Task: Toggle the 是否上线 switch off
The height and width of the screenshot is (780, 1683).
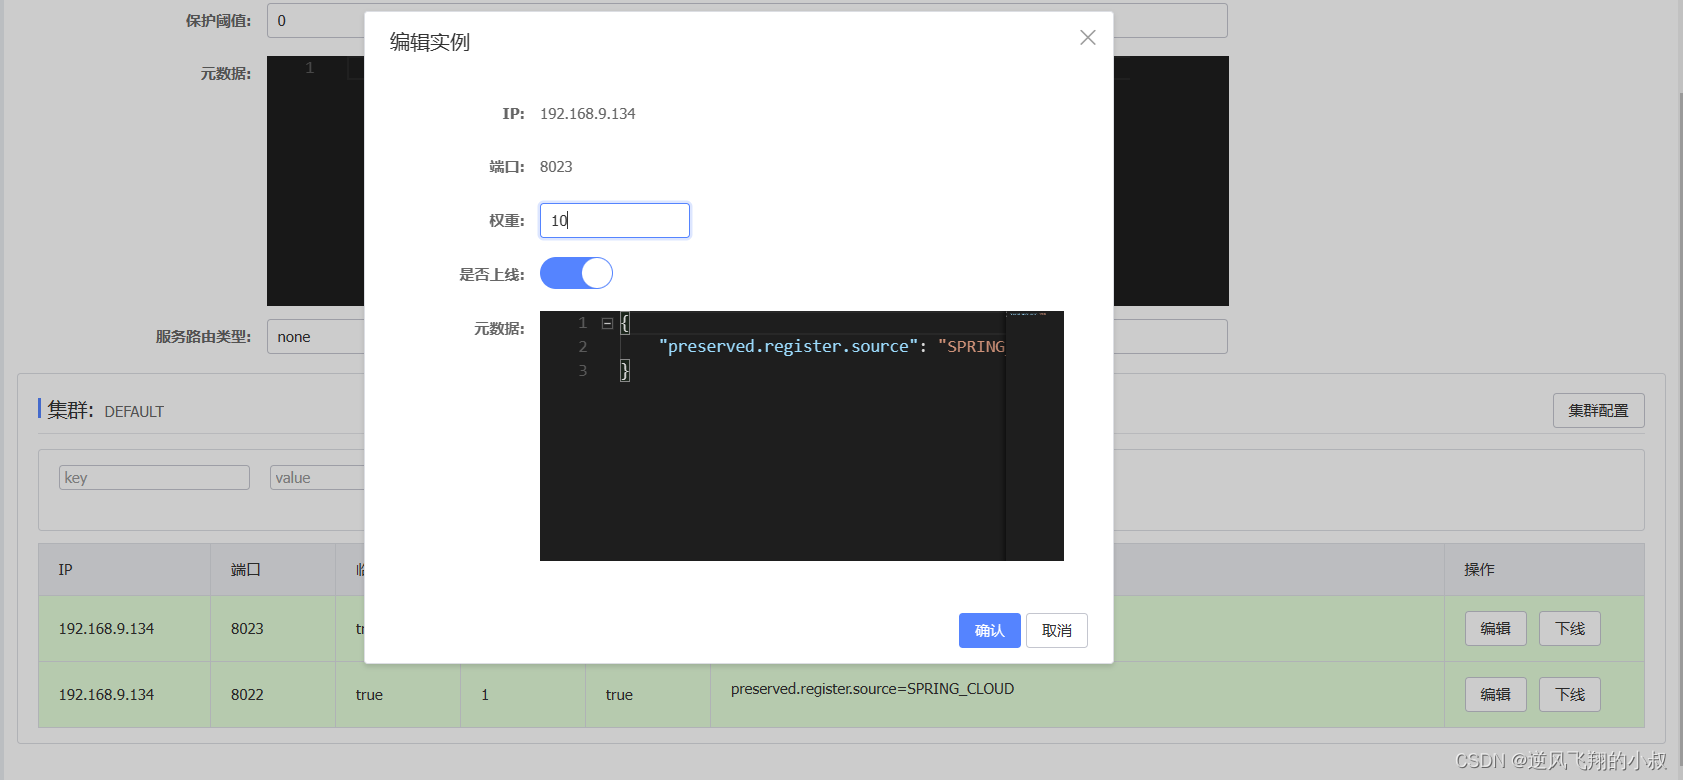Action: (x=576, y=273)
